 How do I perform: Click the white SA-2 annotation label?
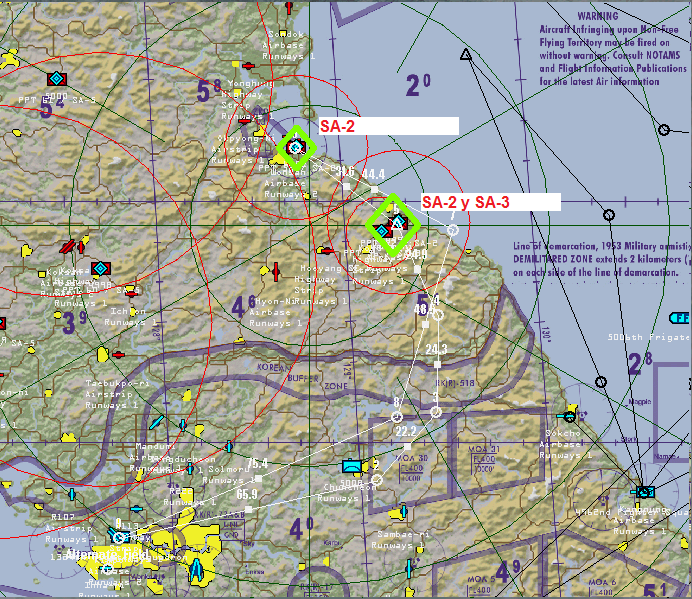click(389, 126)
